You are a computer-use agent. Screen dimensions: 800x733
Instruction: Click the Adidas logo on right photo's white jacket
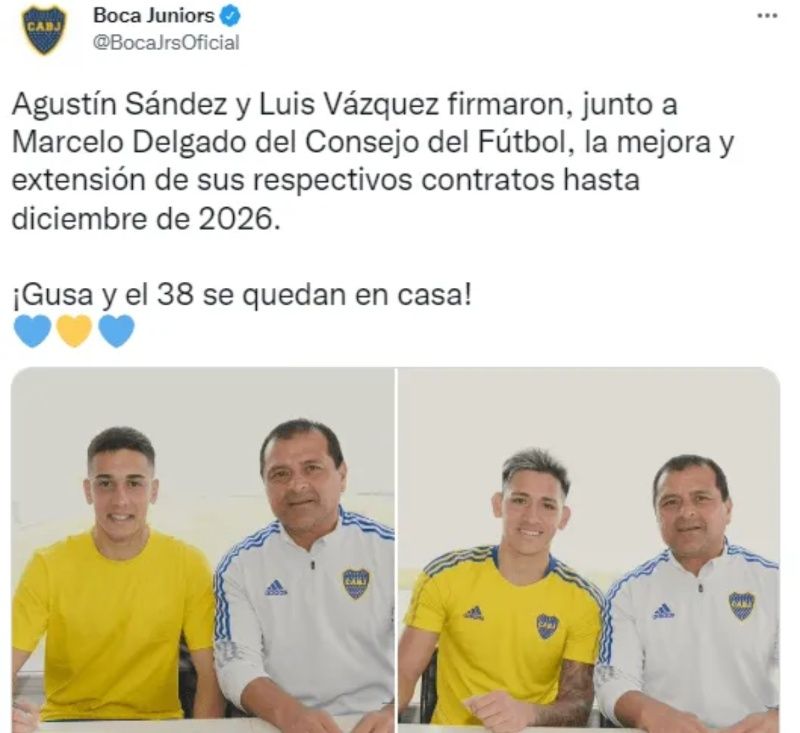pos(663,611)
